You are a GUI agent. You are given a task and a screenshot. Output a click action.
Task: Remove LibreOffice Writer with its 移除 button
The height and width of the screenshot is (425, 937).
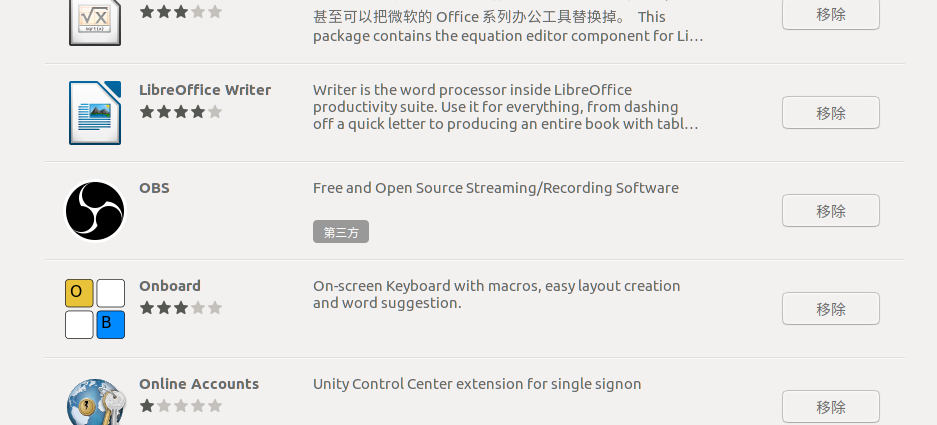tap(831, 112)
